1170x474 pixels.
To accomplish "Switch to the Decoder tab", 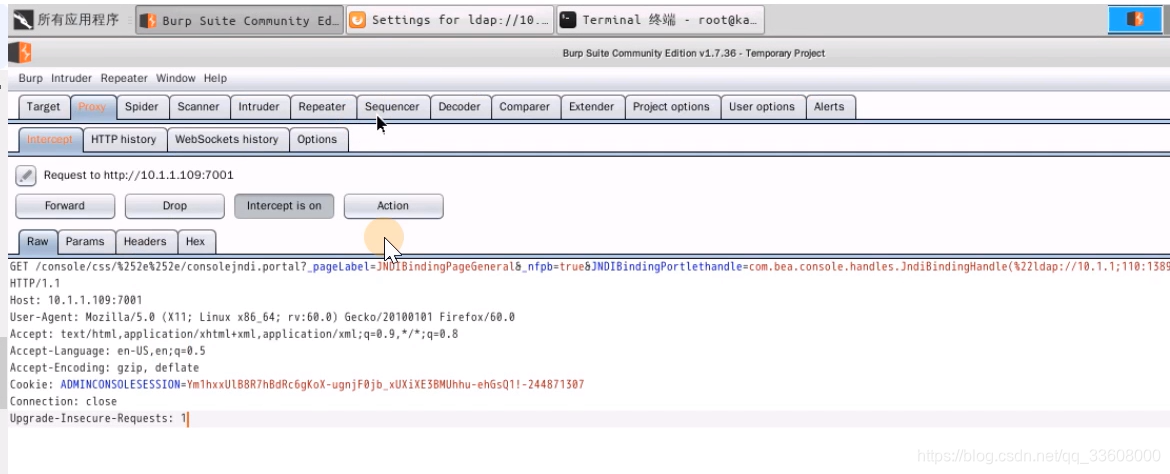I will pyautogui.click(x=459, y=107).
